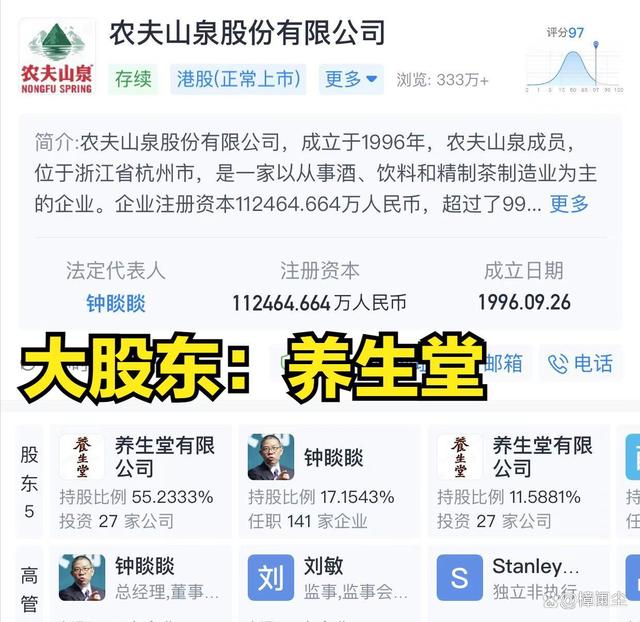640x622 pixels.
Task: Tap the 电话 contact button
Action: (x=581, y=364)
